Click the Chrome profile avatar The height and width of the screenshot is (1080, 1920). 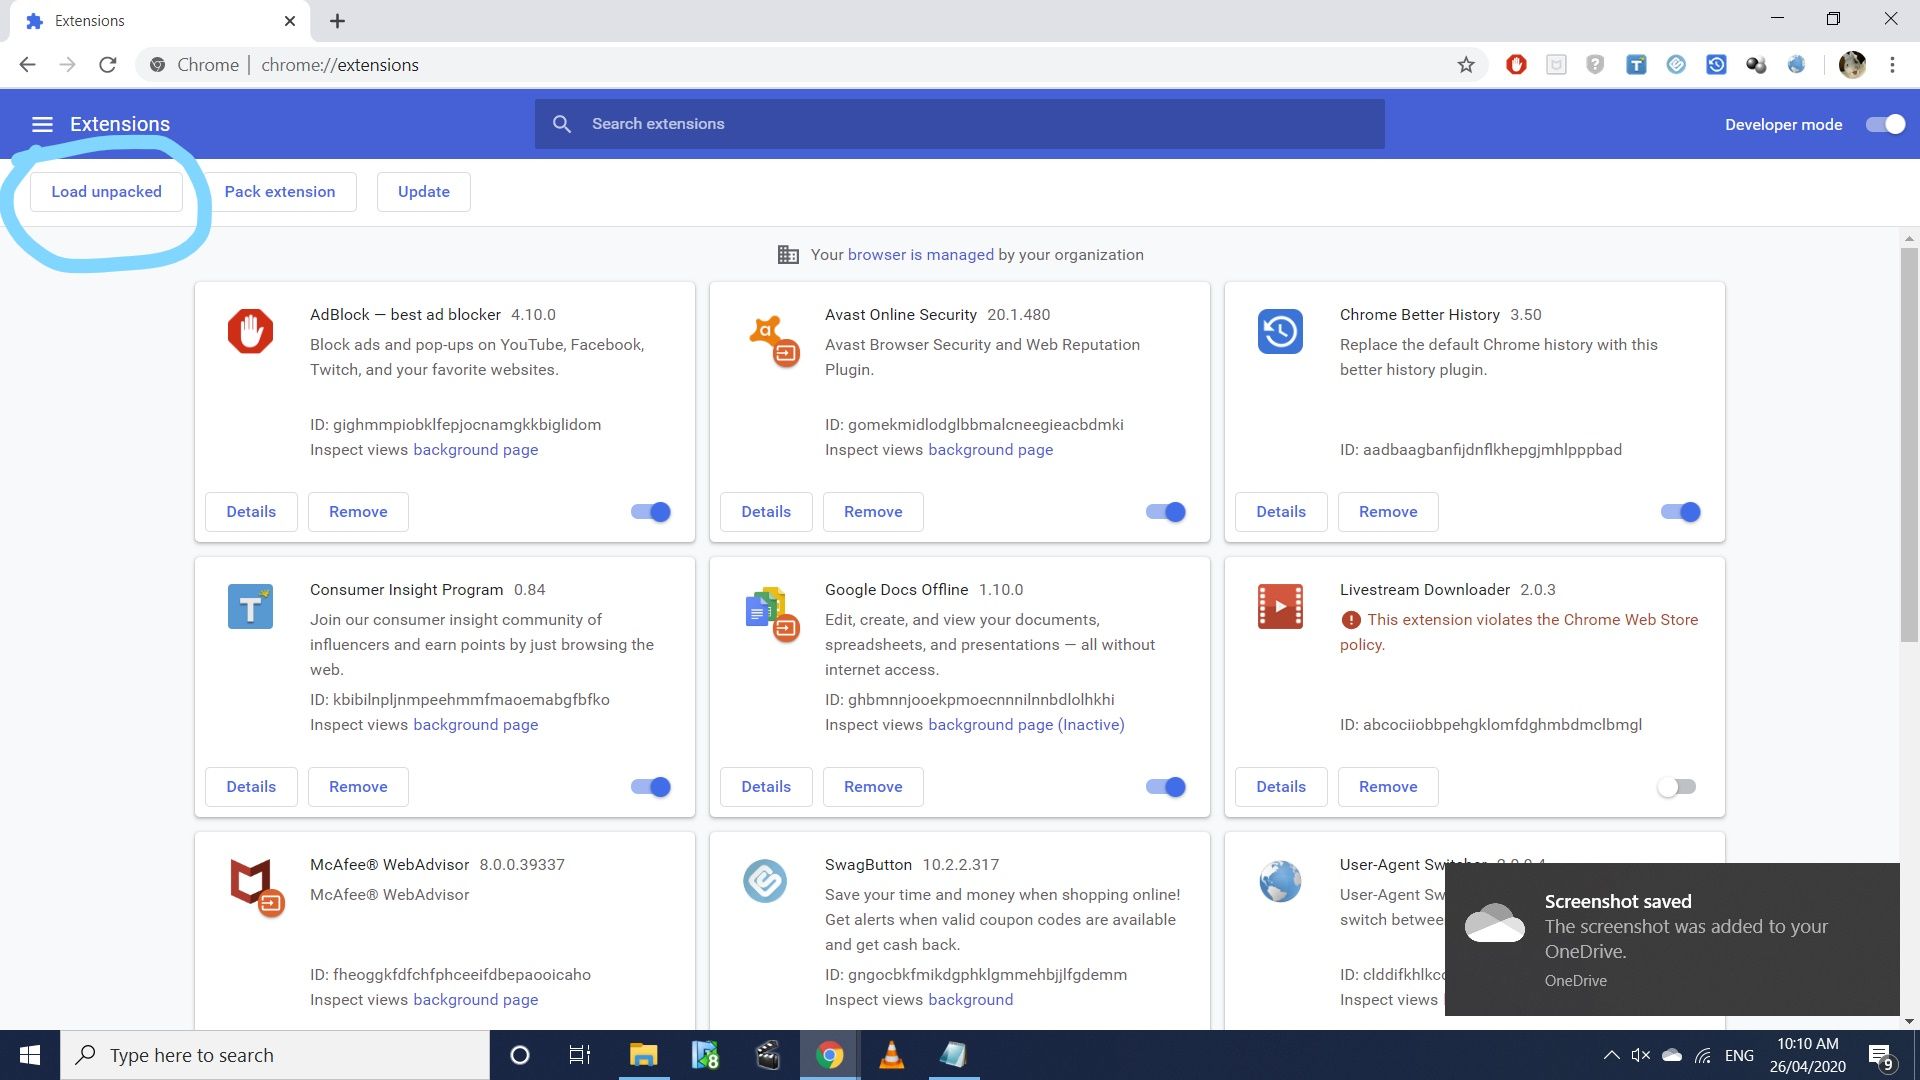[1852, 65]
